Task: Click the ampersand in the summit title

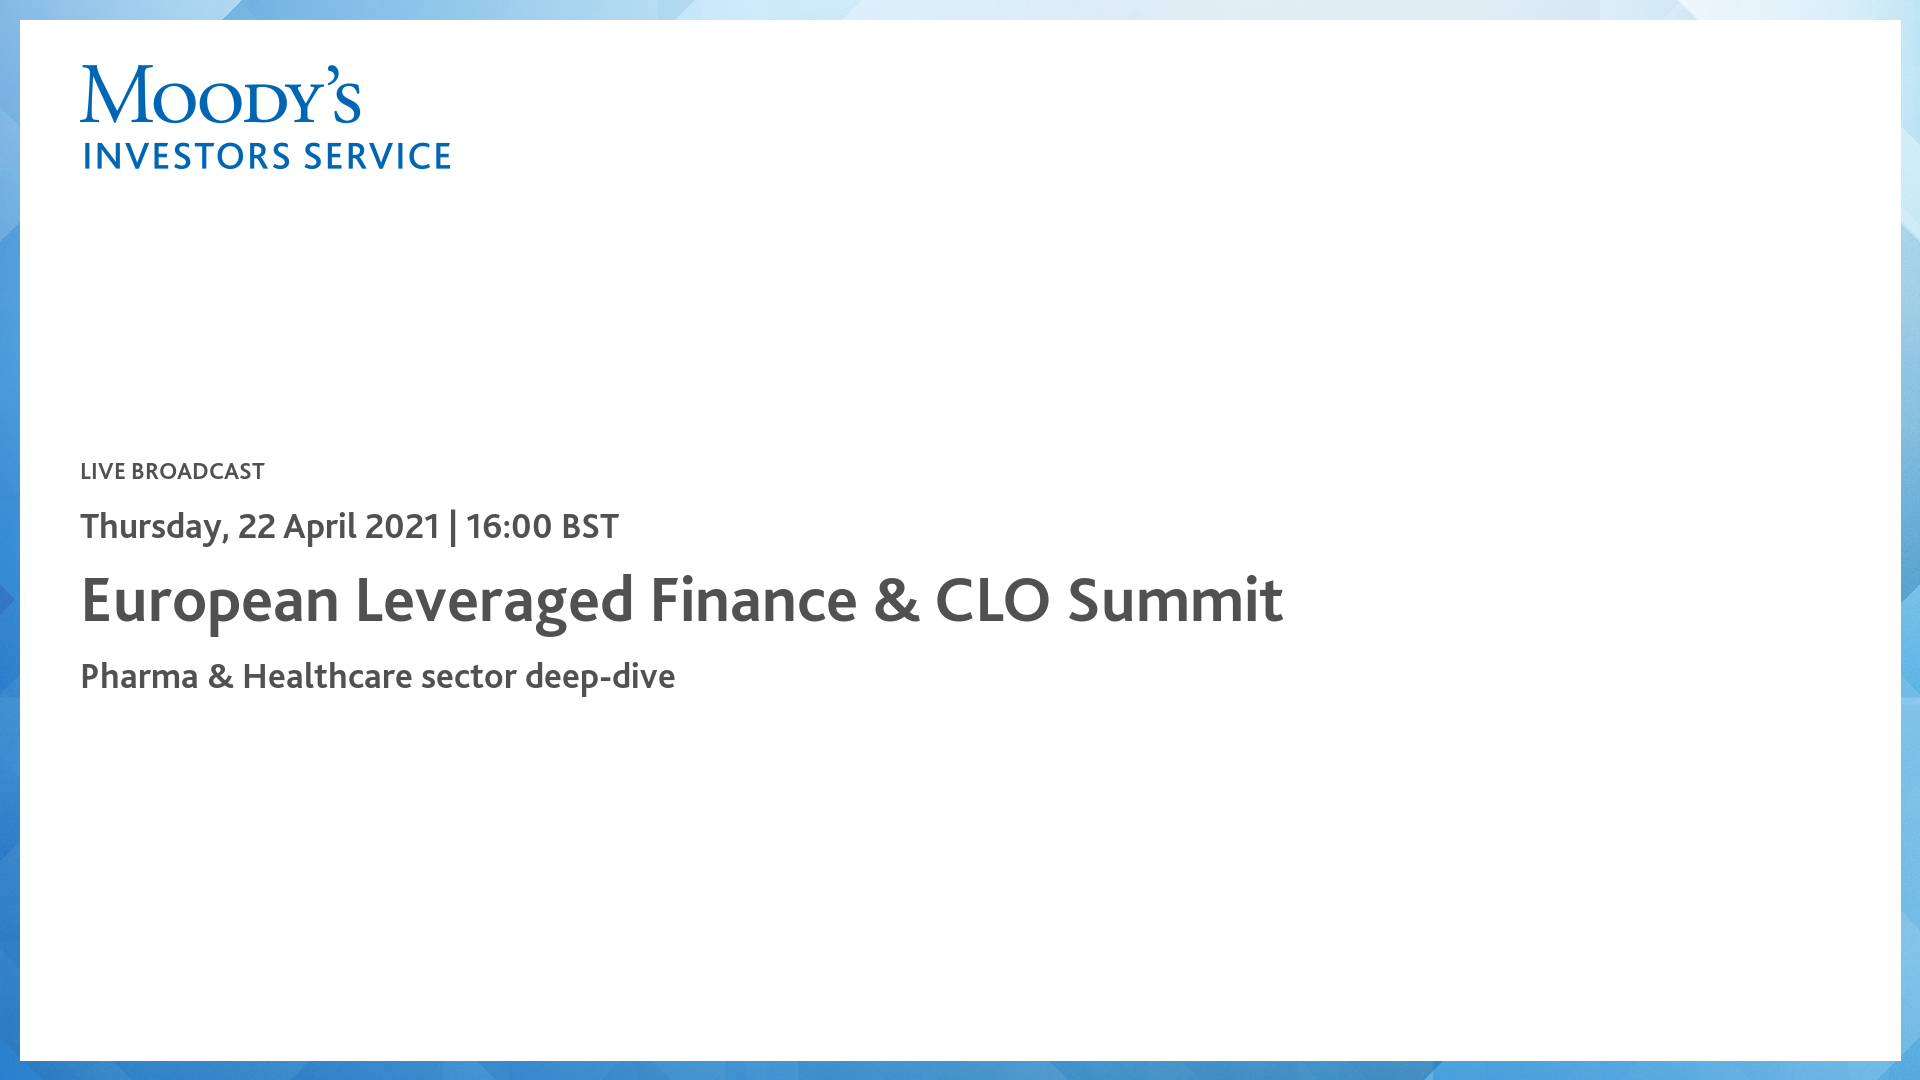Action: click(x=896, y=601)
